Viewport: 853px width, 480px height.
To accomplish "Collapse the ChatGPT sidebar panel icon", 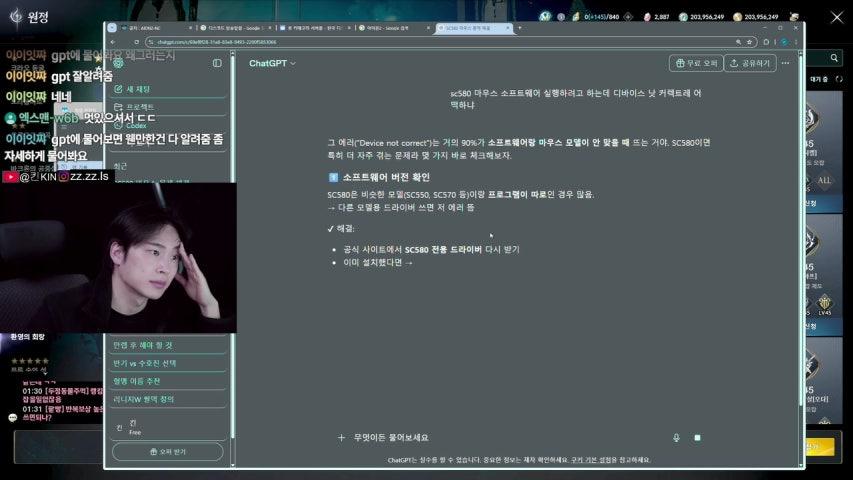I will coord(217,63).
